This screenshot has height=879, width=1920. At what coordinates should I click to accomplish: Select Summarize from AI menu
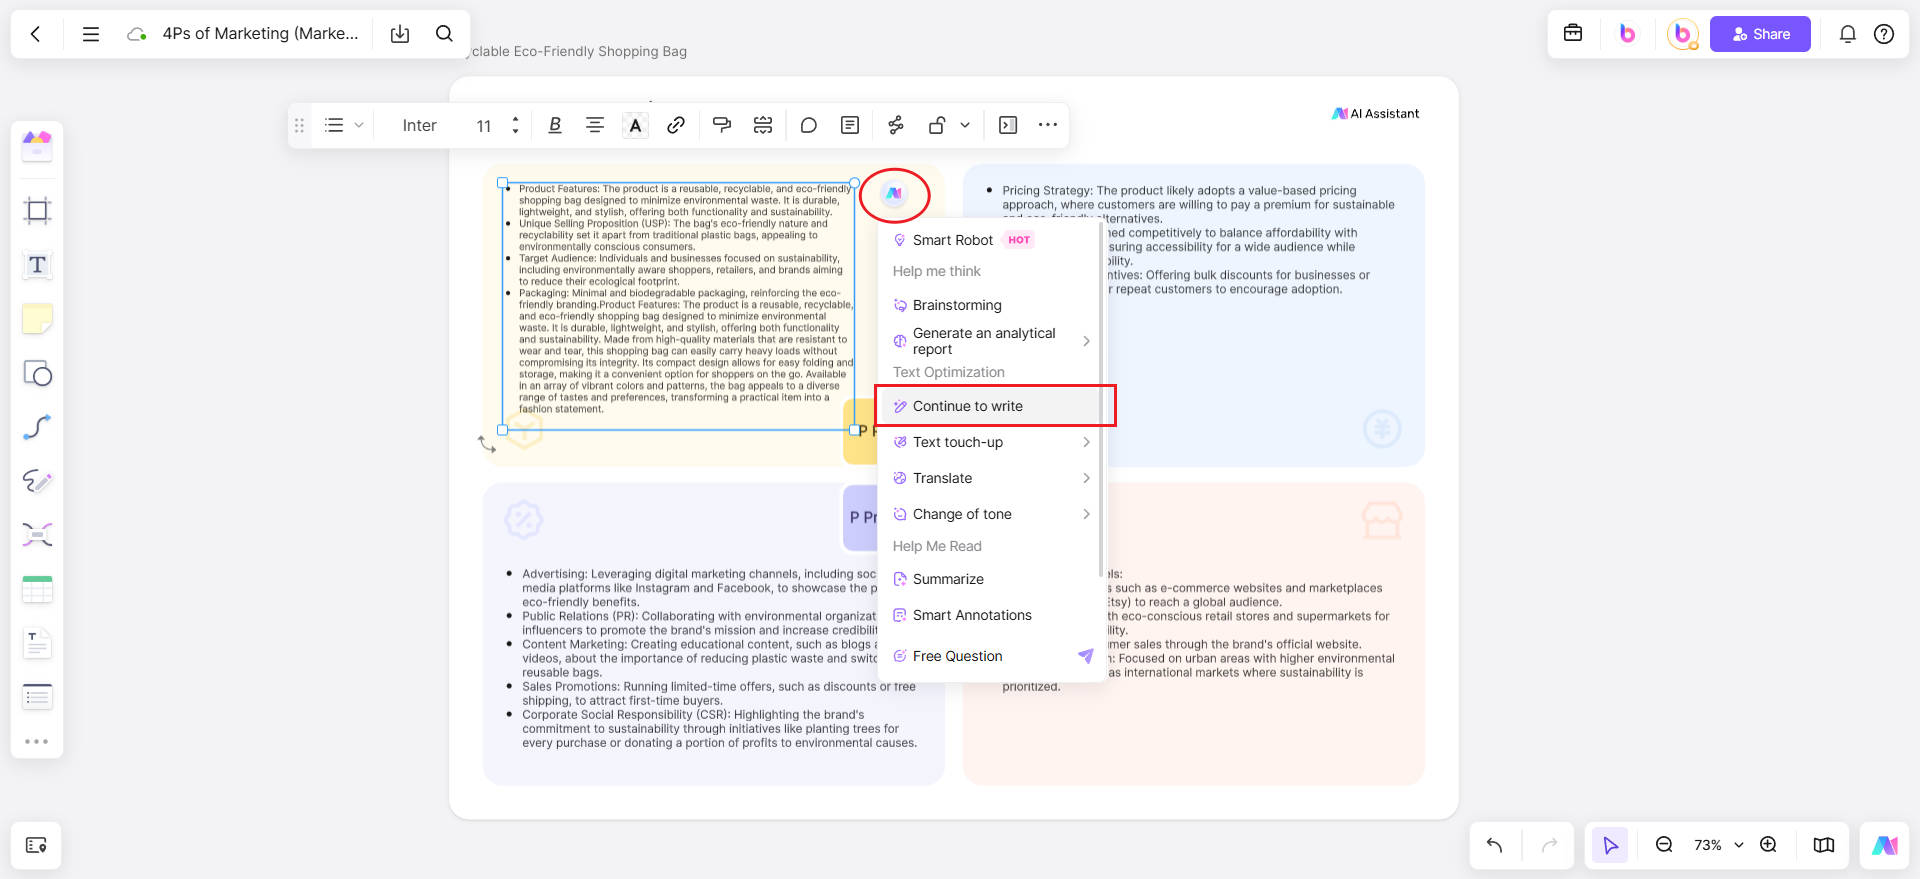click(947, 579)
